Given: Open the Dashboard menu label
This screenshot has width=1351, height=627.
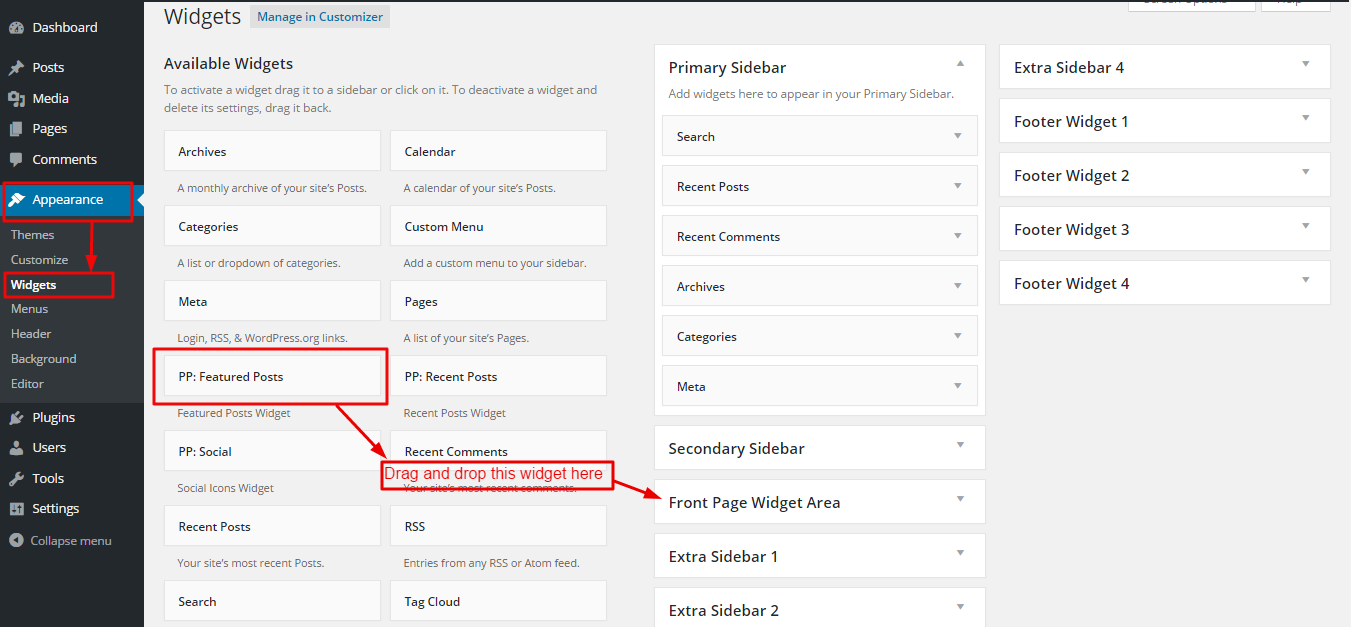Looking at the screenshot, I should (65, 28).
